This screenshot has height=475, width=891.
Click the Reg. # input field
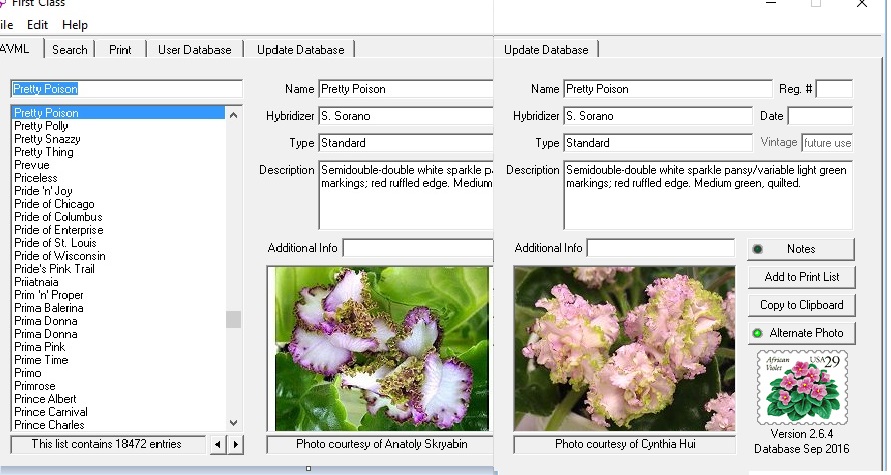(834, 89)
